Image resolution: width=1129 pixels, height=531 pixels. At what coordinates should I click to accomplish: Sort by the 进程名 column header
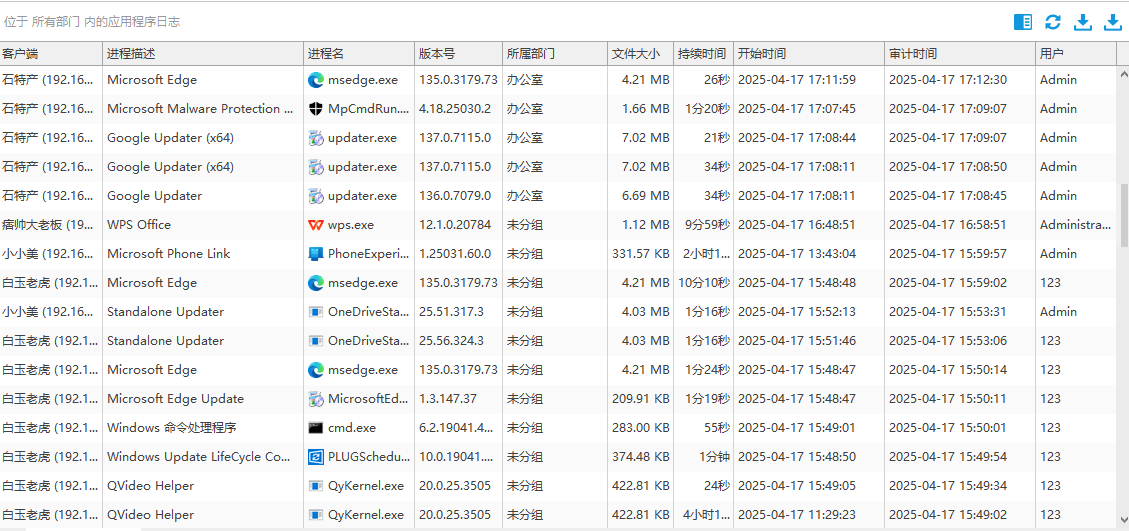359,54
